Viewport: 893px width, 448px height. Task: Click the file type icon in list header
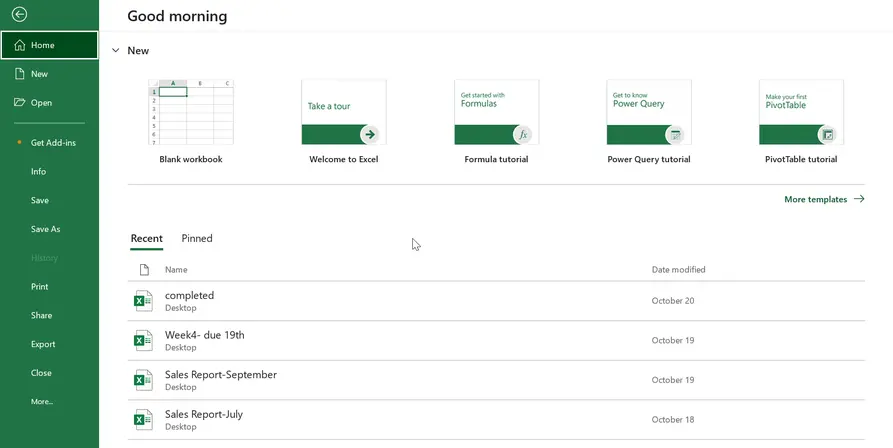click(x=144, y=270)
